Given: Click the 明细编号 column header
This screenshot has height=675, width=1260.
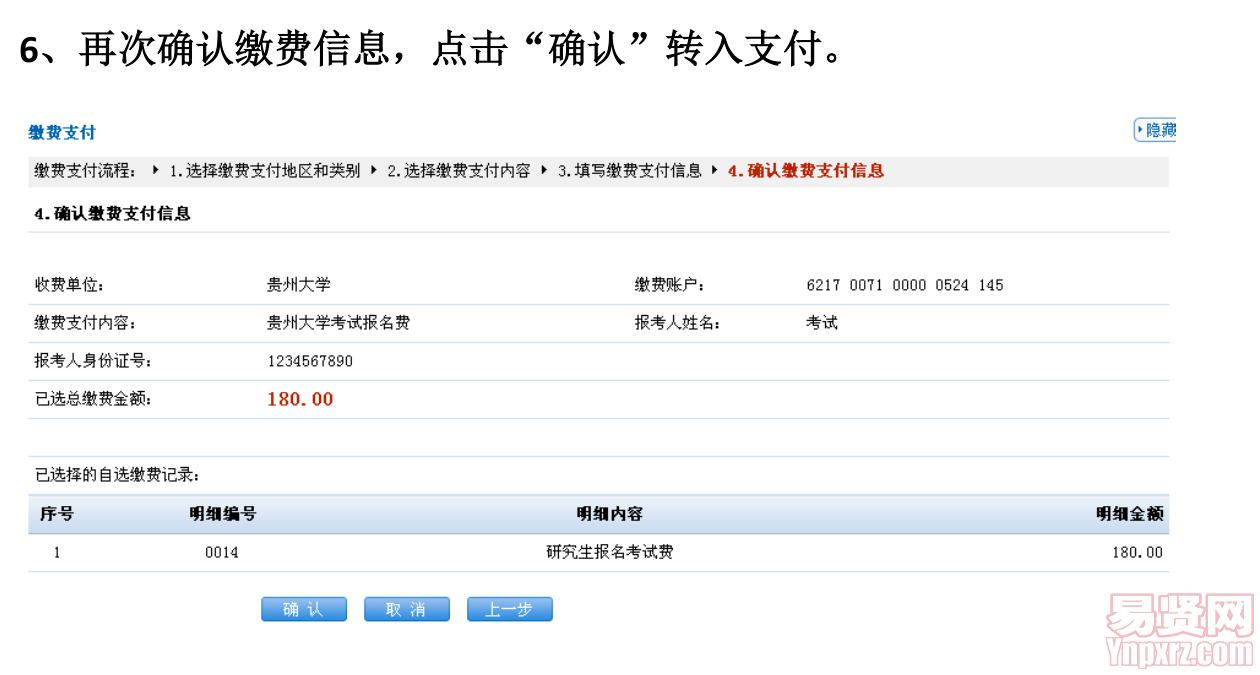Looking at the screenshot, I should 223,514.
